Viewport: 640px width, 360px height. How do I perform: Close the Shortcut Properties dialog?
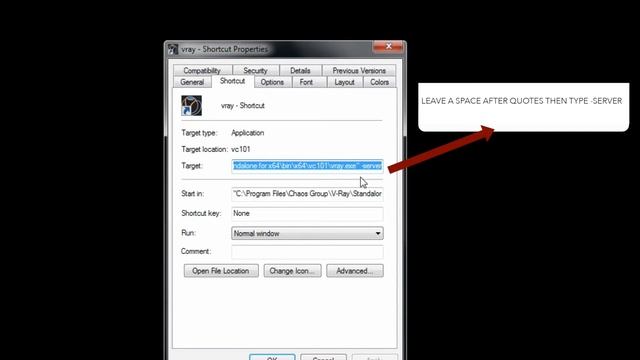coord(388,47)
